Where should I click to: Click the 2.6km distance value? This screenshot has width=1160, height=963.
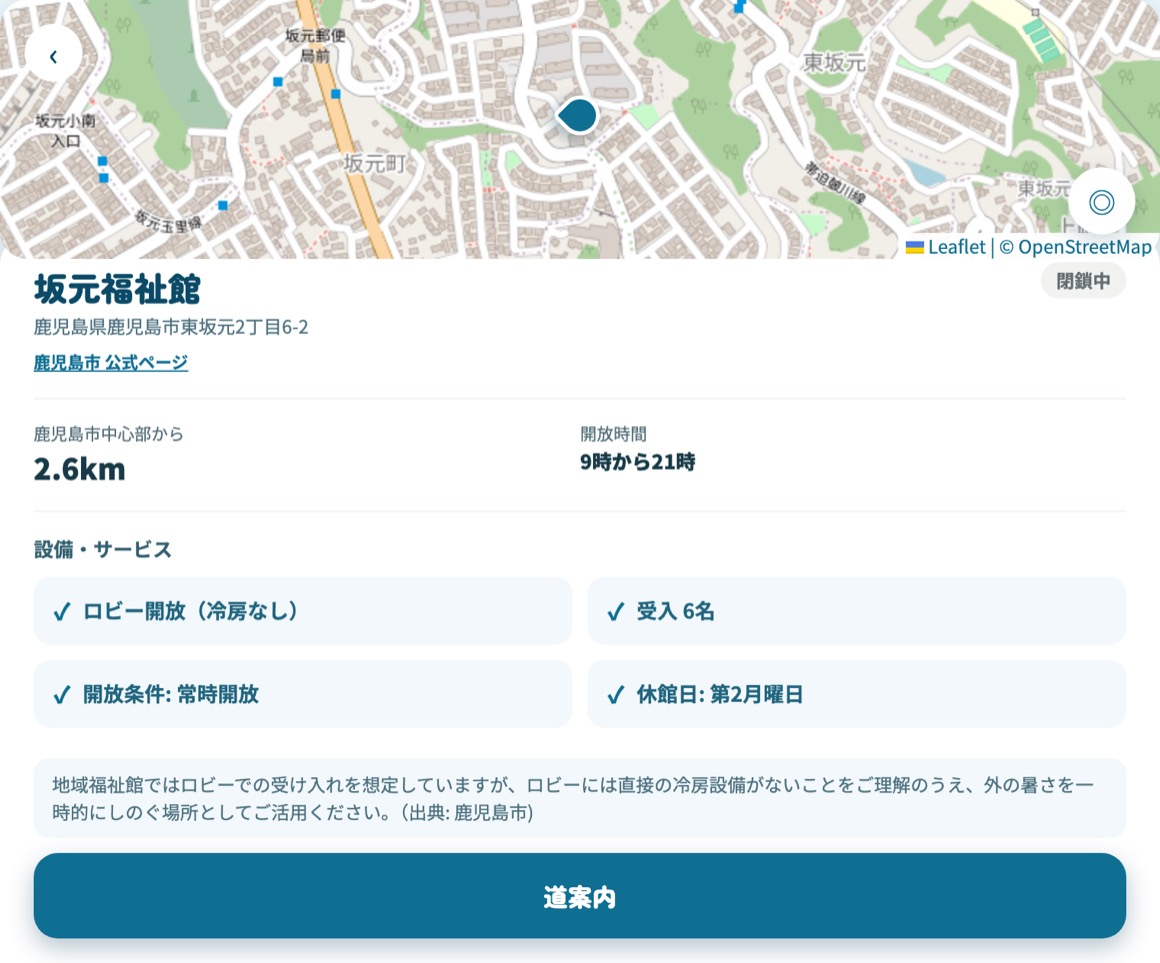click(79, 470)
